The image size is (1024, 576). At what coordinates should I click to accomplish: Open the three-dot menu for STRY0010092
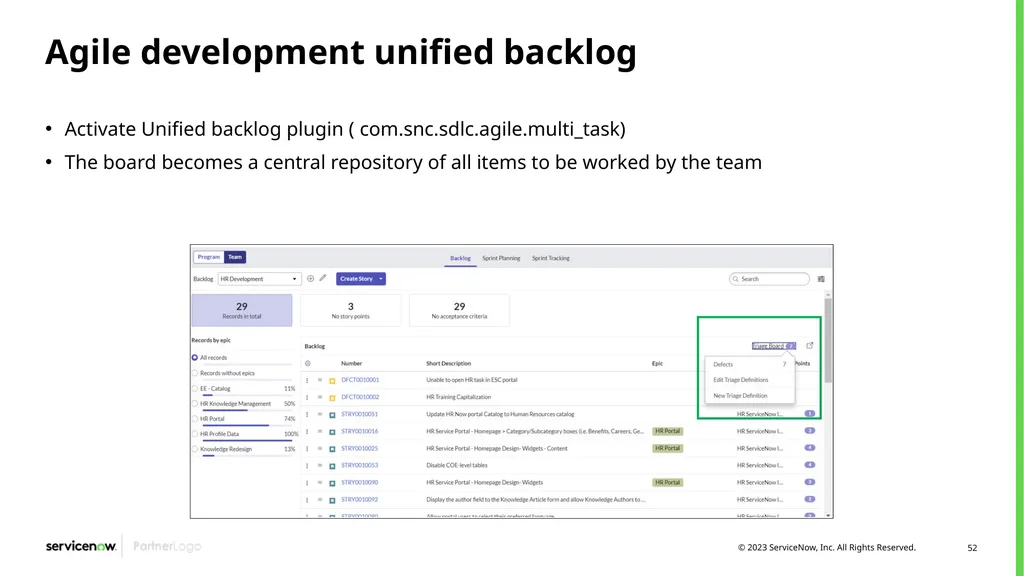[307, 500]
